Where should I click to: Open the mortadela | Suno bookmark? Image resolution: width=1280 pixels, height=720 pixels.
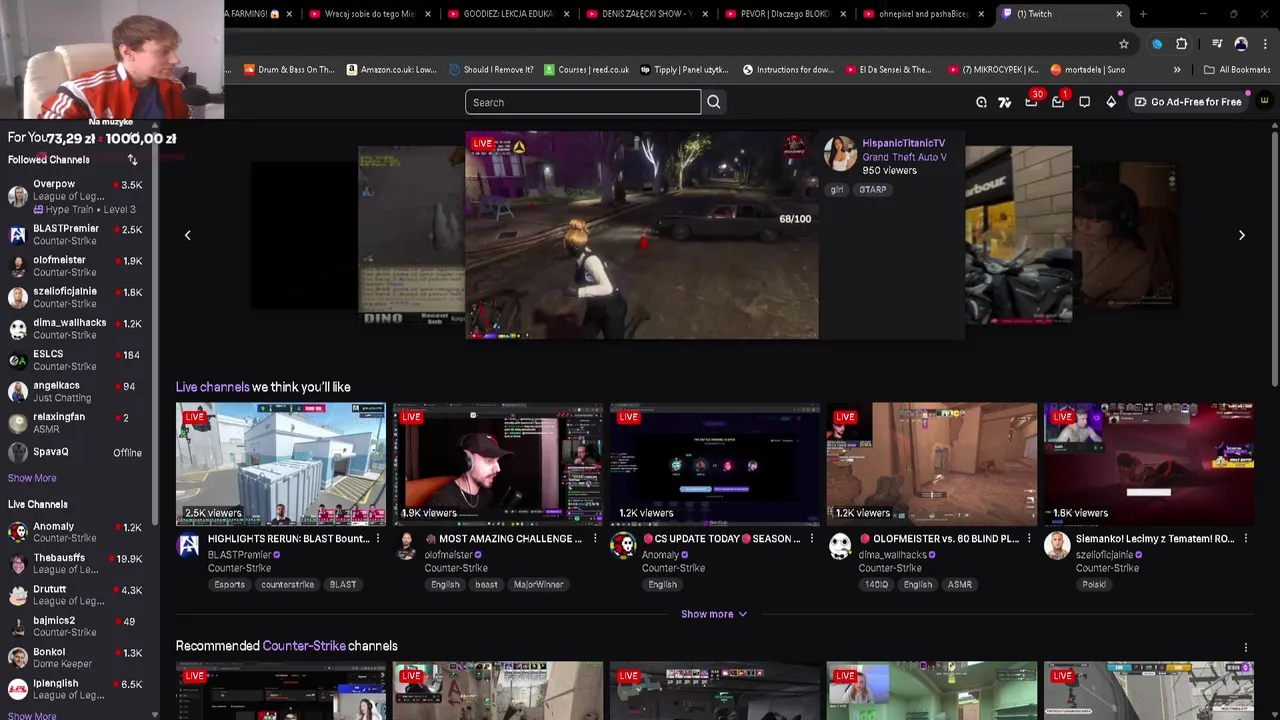tap(1087, 70)
